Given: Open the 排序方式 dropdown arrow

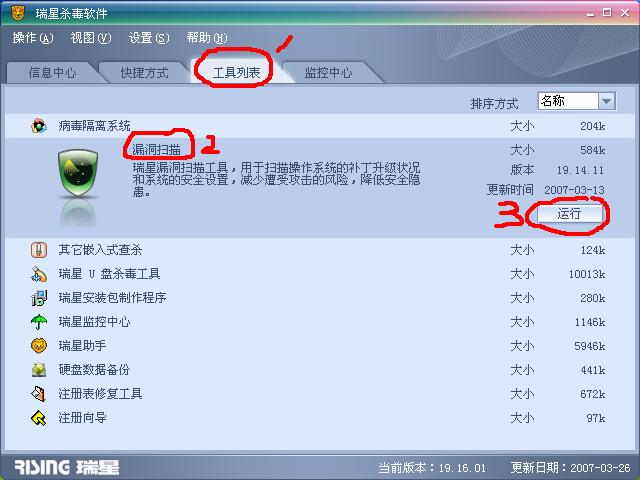Looking at the screenshot, I should (x=607, y=101).
